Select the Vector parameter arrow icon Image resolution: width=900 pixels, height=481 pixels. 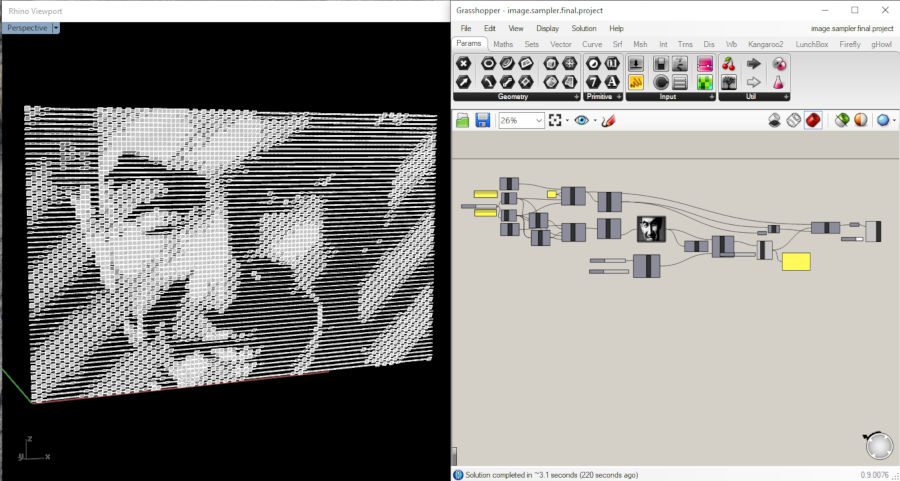(x=464, y=82)
